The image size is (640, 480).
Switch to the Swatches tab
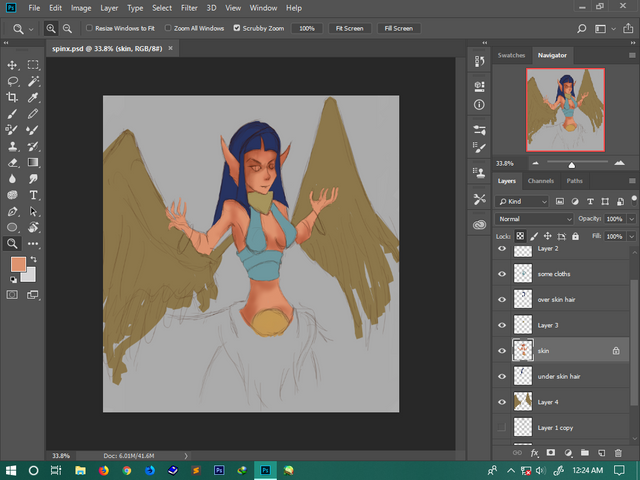point(511,55)
